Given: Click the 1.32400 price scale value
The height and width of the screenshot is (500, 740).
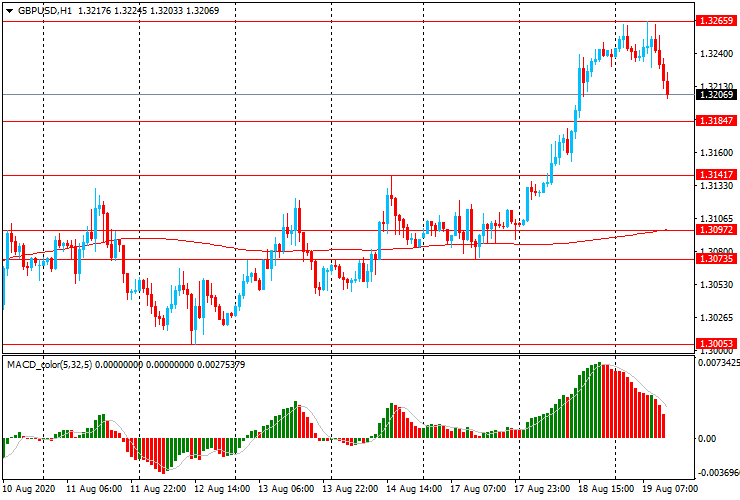Looking at the screenshot, I should pos(716,54).
